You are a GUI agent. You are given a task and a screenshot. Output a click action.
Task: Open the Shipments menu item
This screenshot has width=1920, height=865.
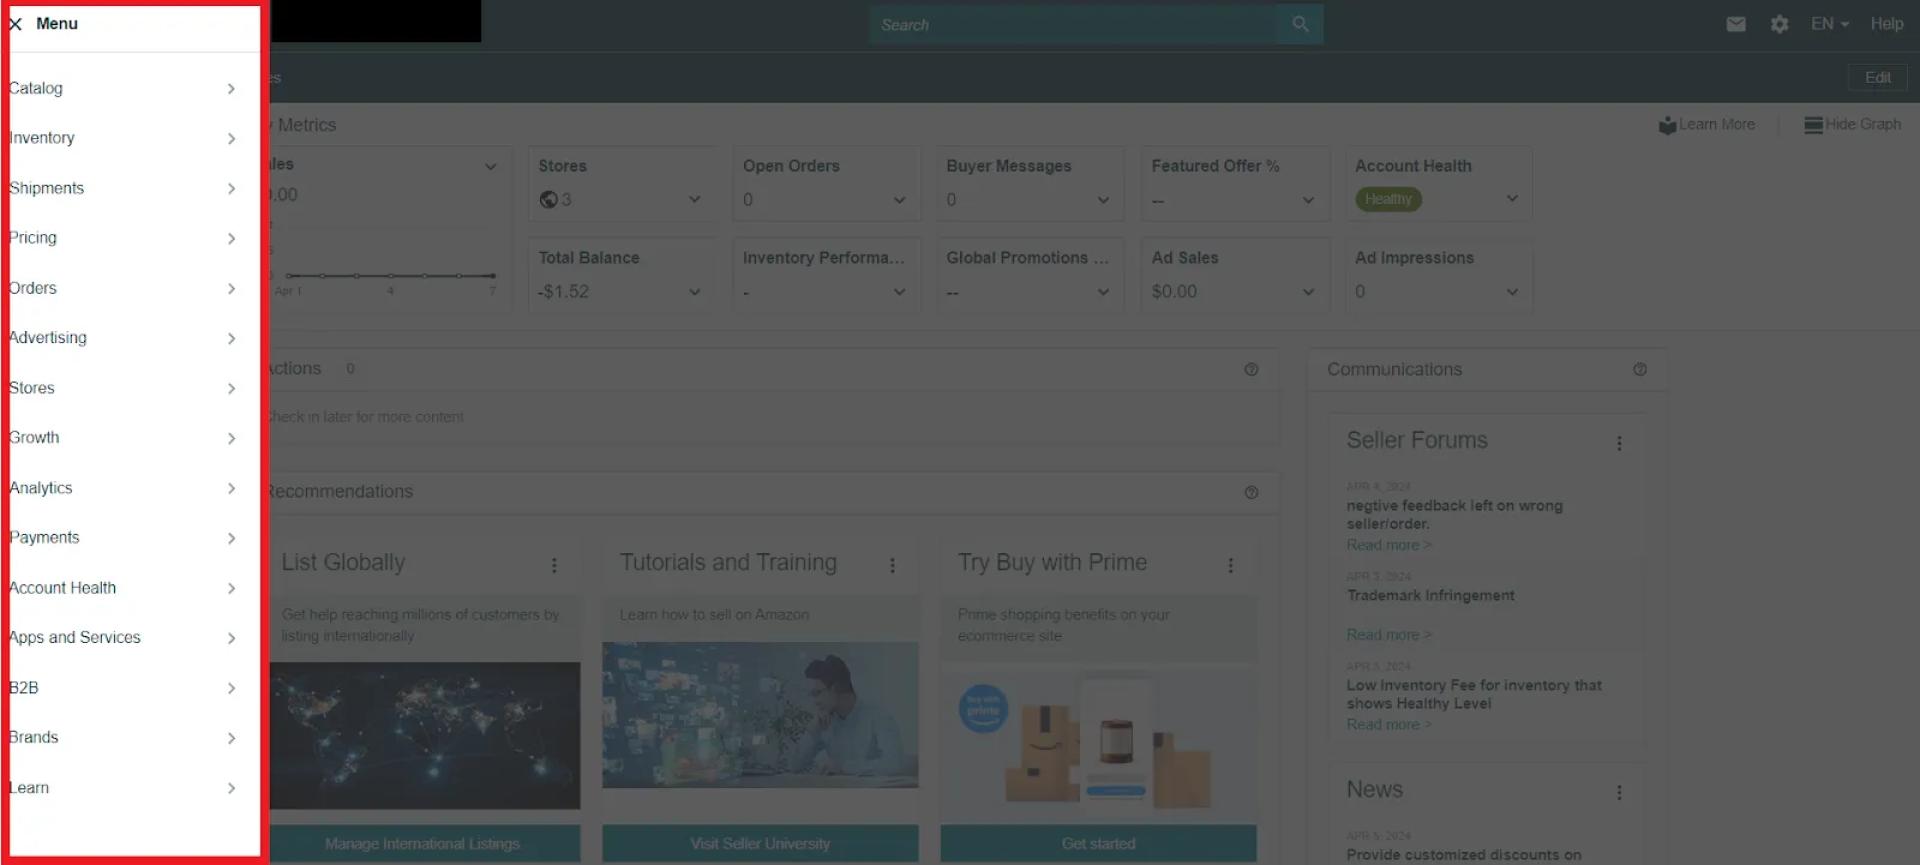pos(124,188)
